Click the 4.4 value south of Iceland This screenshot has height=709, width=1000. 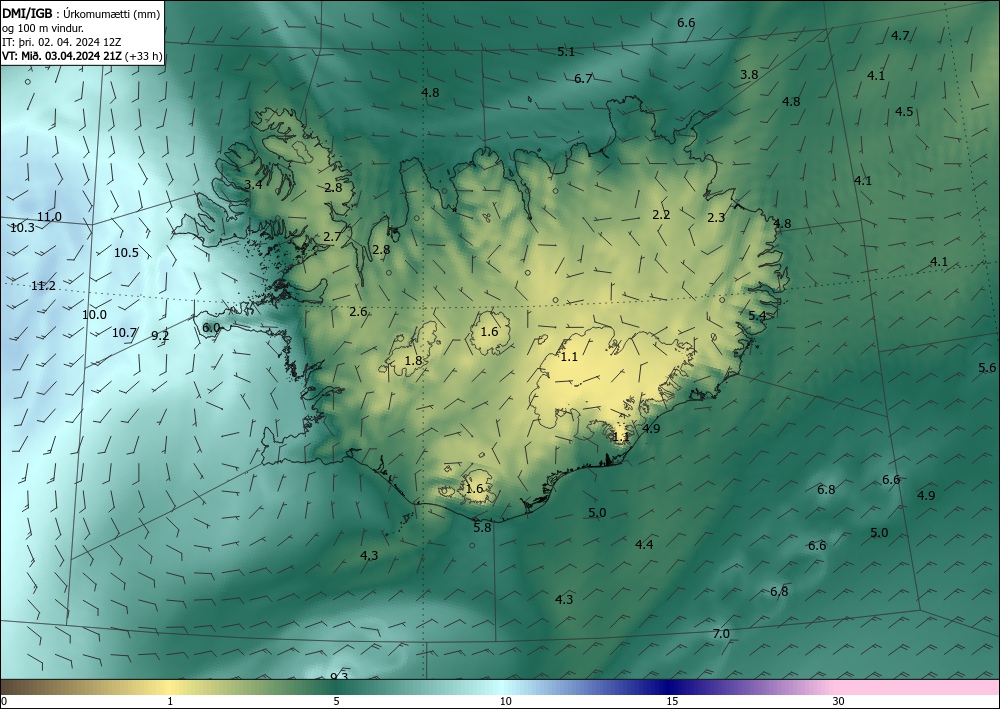click(644, 544)
